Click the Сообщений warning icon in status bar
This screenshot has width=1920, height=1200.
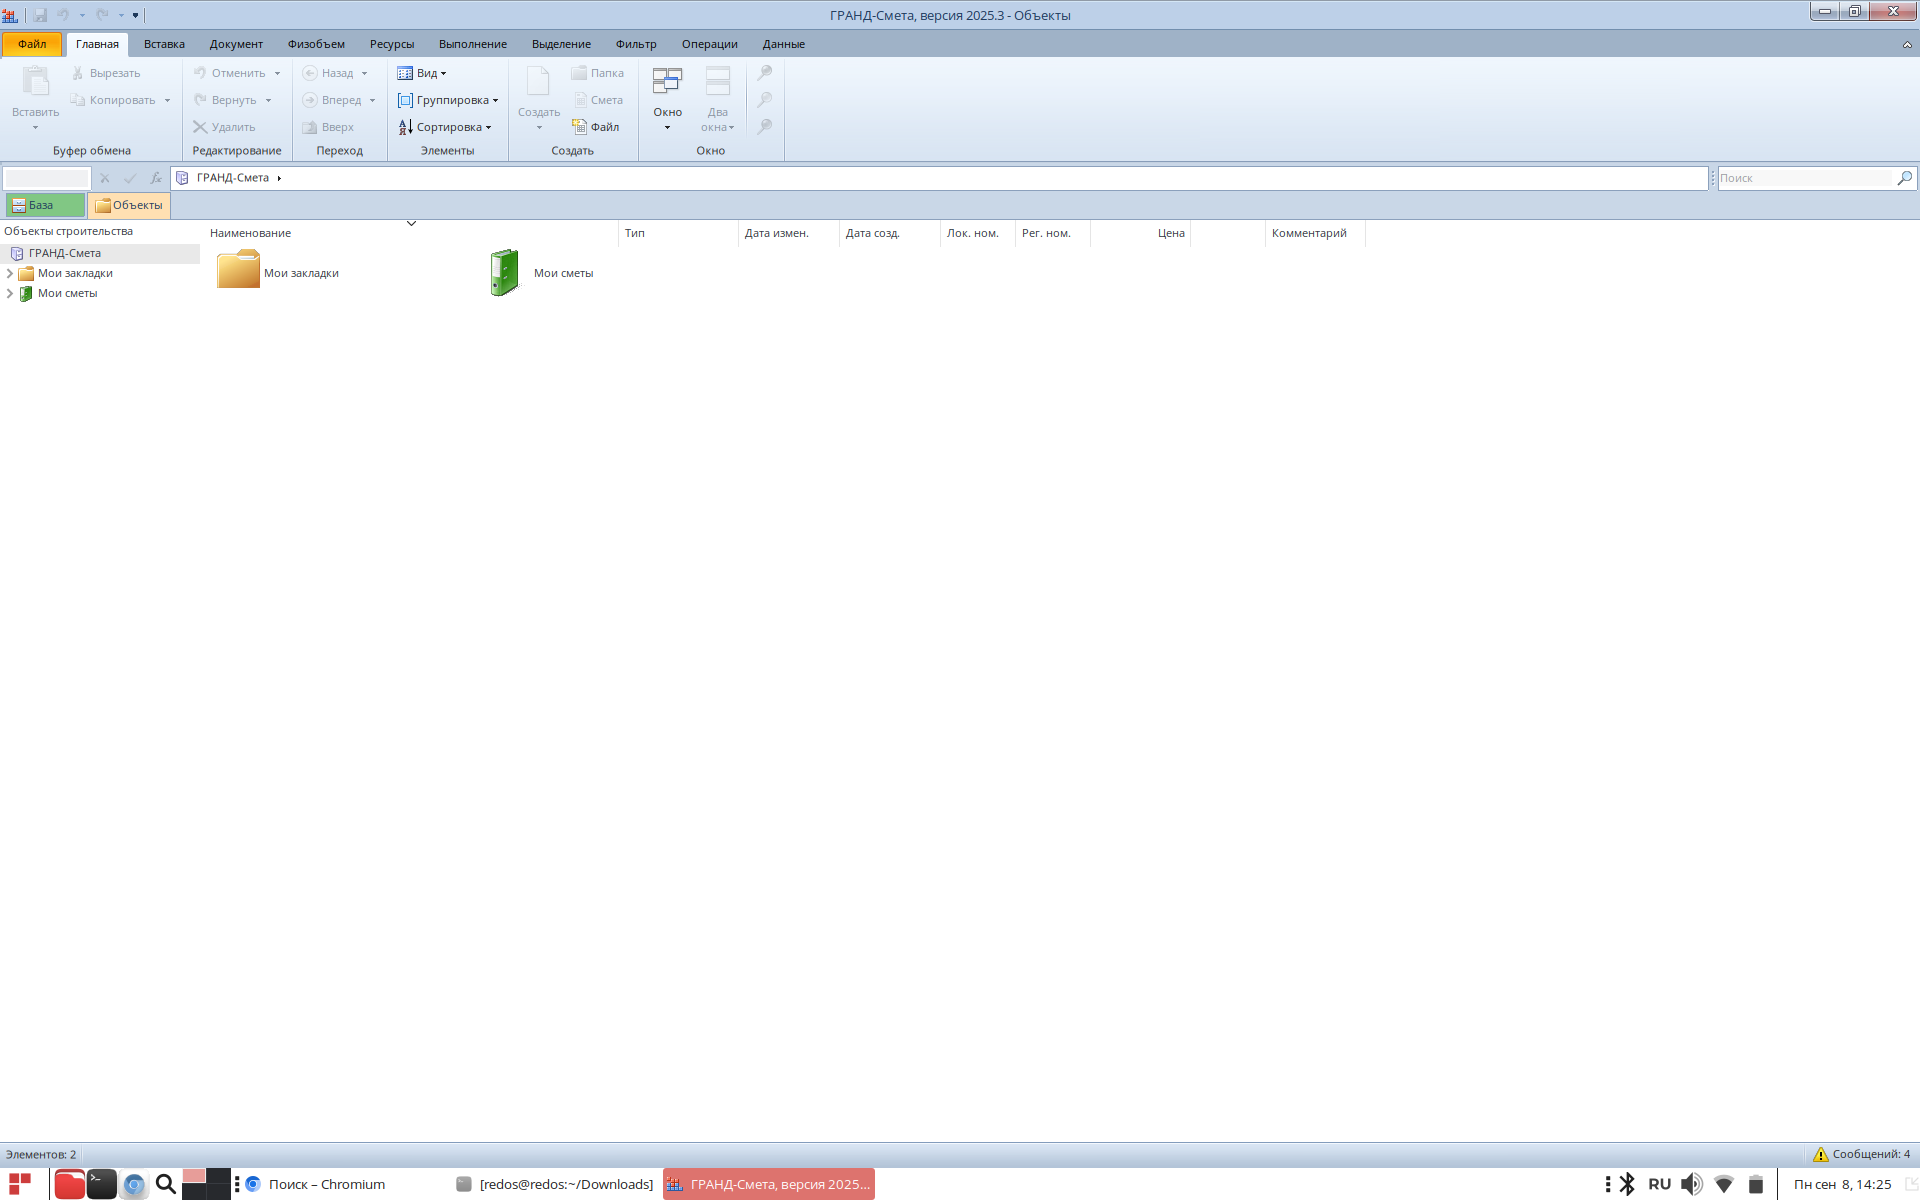click(x=1821, y=1154)
